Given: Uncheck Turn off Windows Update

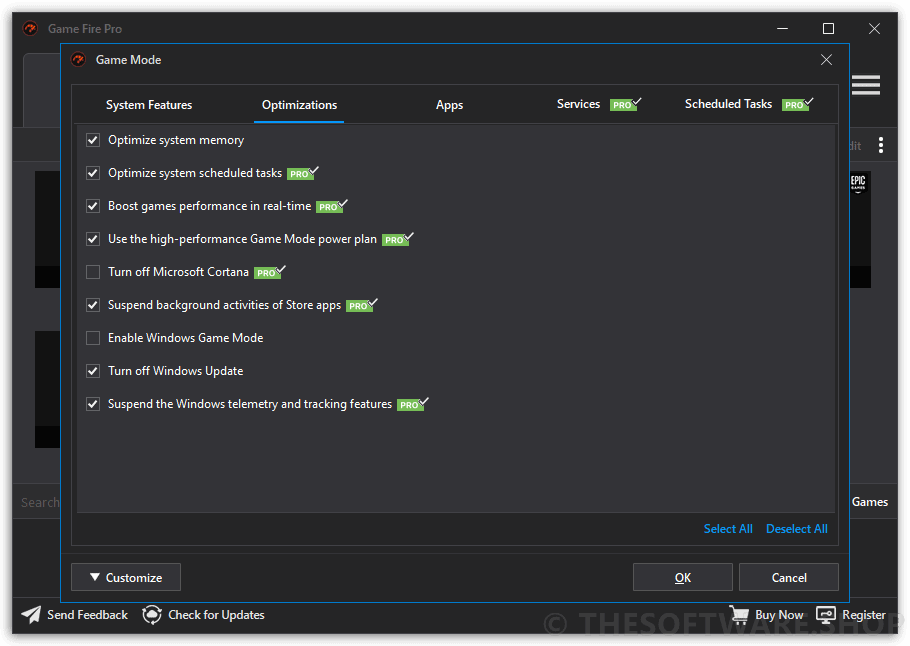Looking at the screenshot, I should coord(93,371).
